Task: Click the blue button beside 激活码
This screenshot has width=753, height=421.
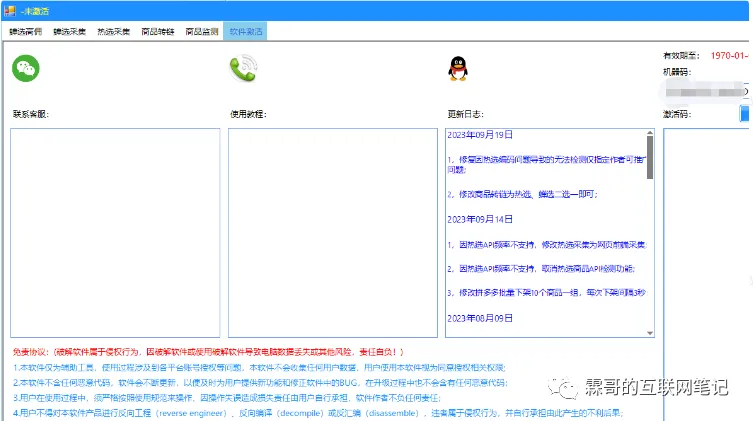Action: point(745,114)
